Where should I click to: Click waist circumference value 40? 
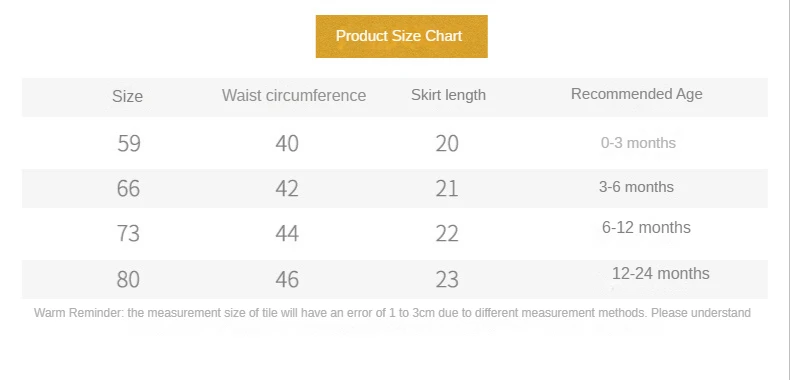point(287,144)
